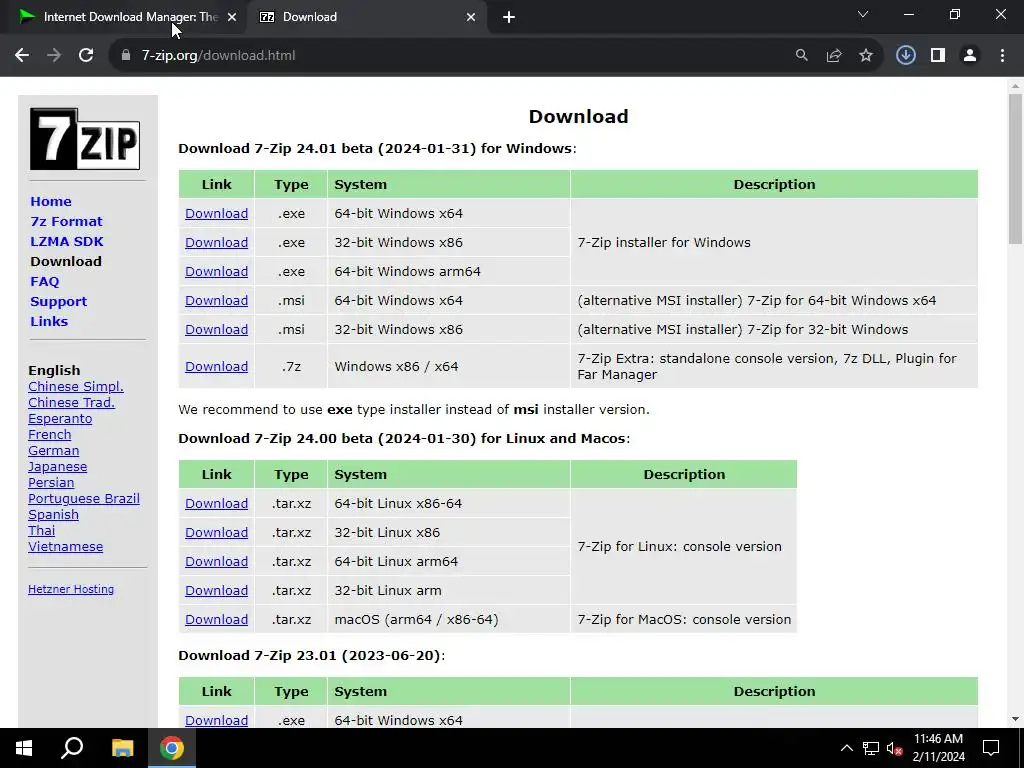The height and width of the screenshot is (768, 1024).
Task: Toggle the Chrome side panel icon
Action: click(938, 56)
